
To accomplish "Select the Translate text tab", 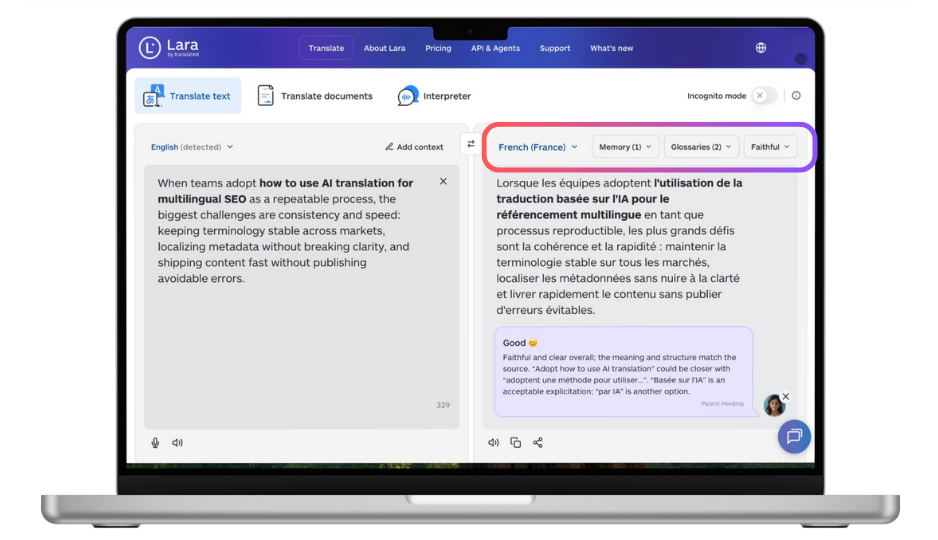I will (188, 96).
